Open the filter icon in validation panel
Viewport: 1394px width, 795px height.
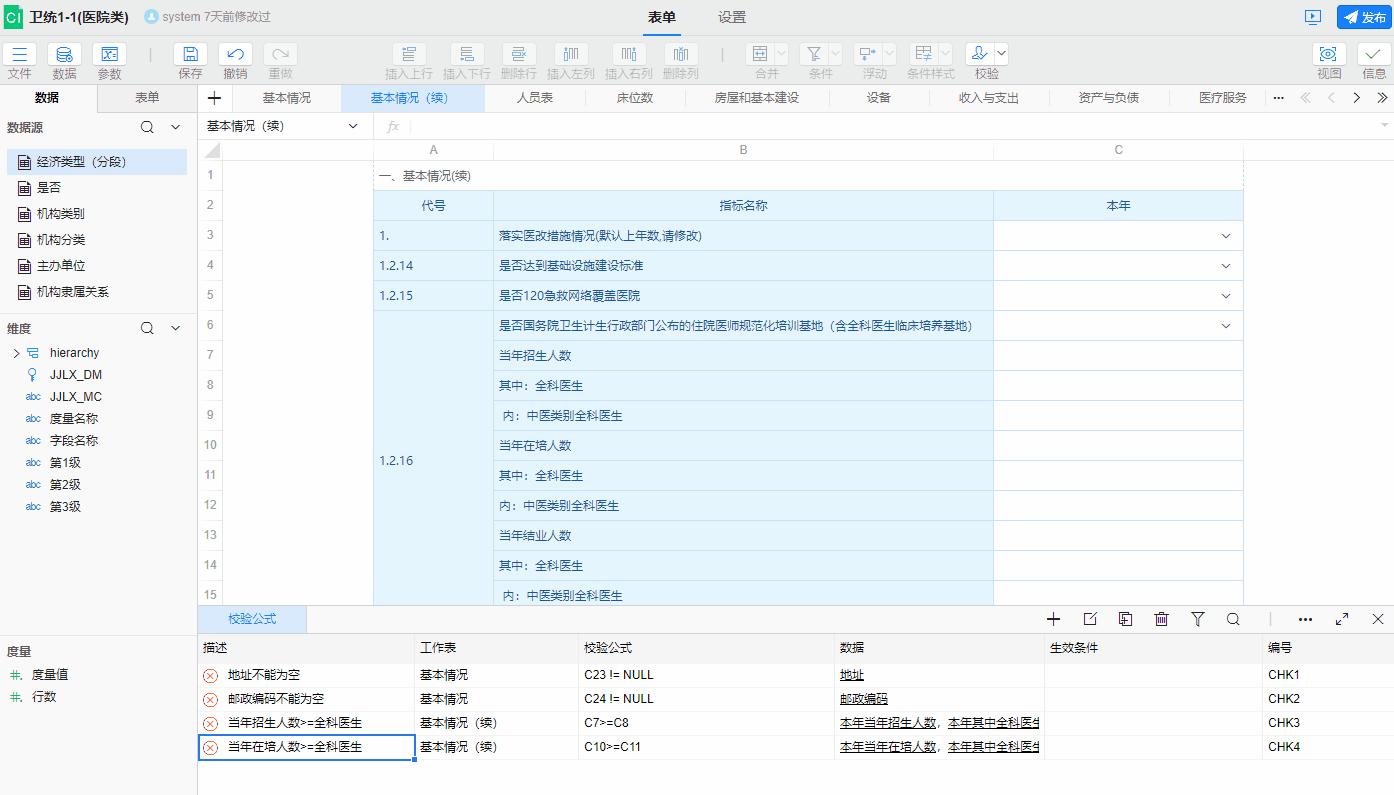pyautogui.click(x=1197, y=619)
